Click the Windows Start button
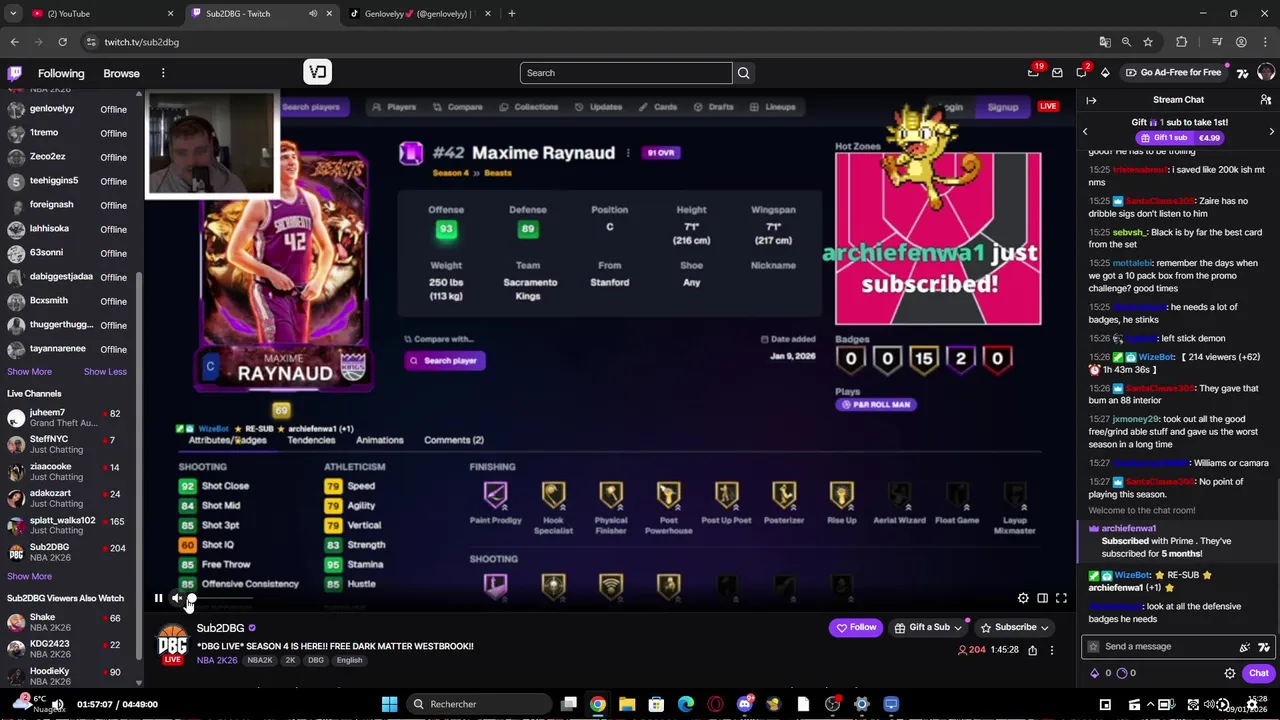Screen dimensions: 1280x720 point(389,704)
